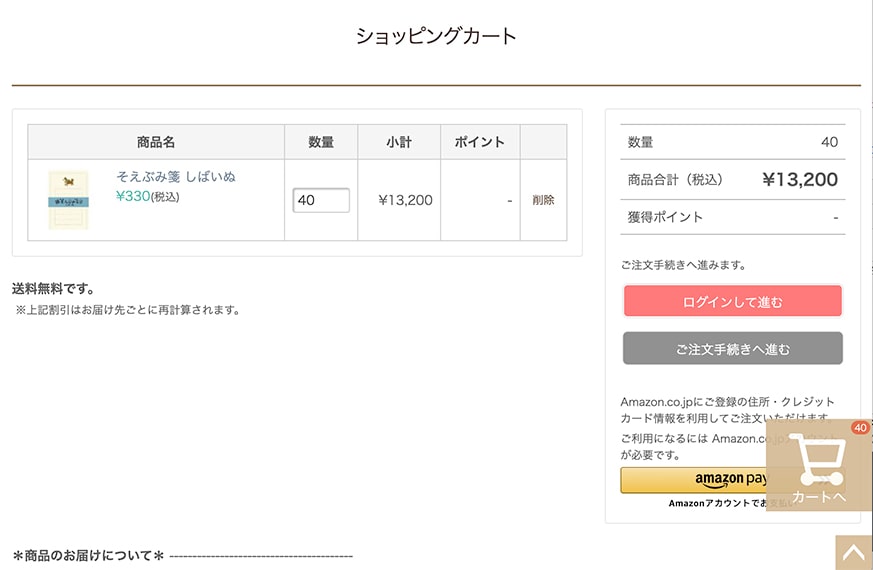Click the 数量 column header in the table

321,142
